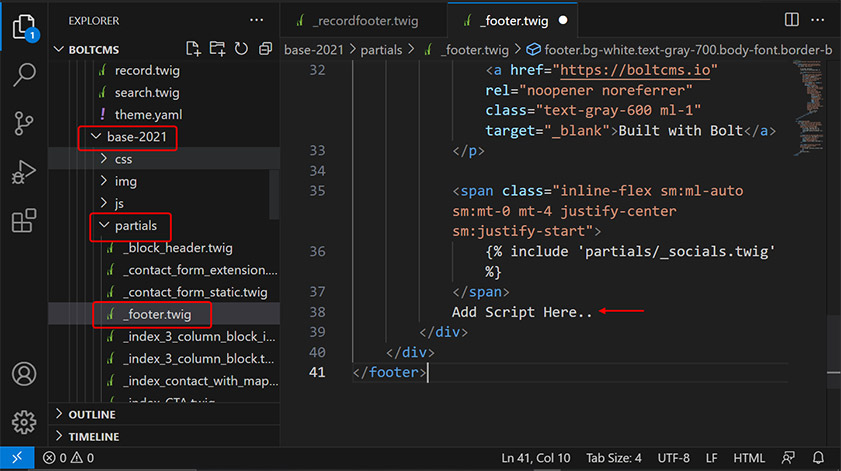Open the Extensions view icon
The image size is (841, 471).
[x=24, y=220]
